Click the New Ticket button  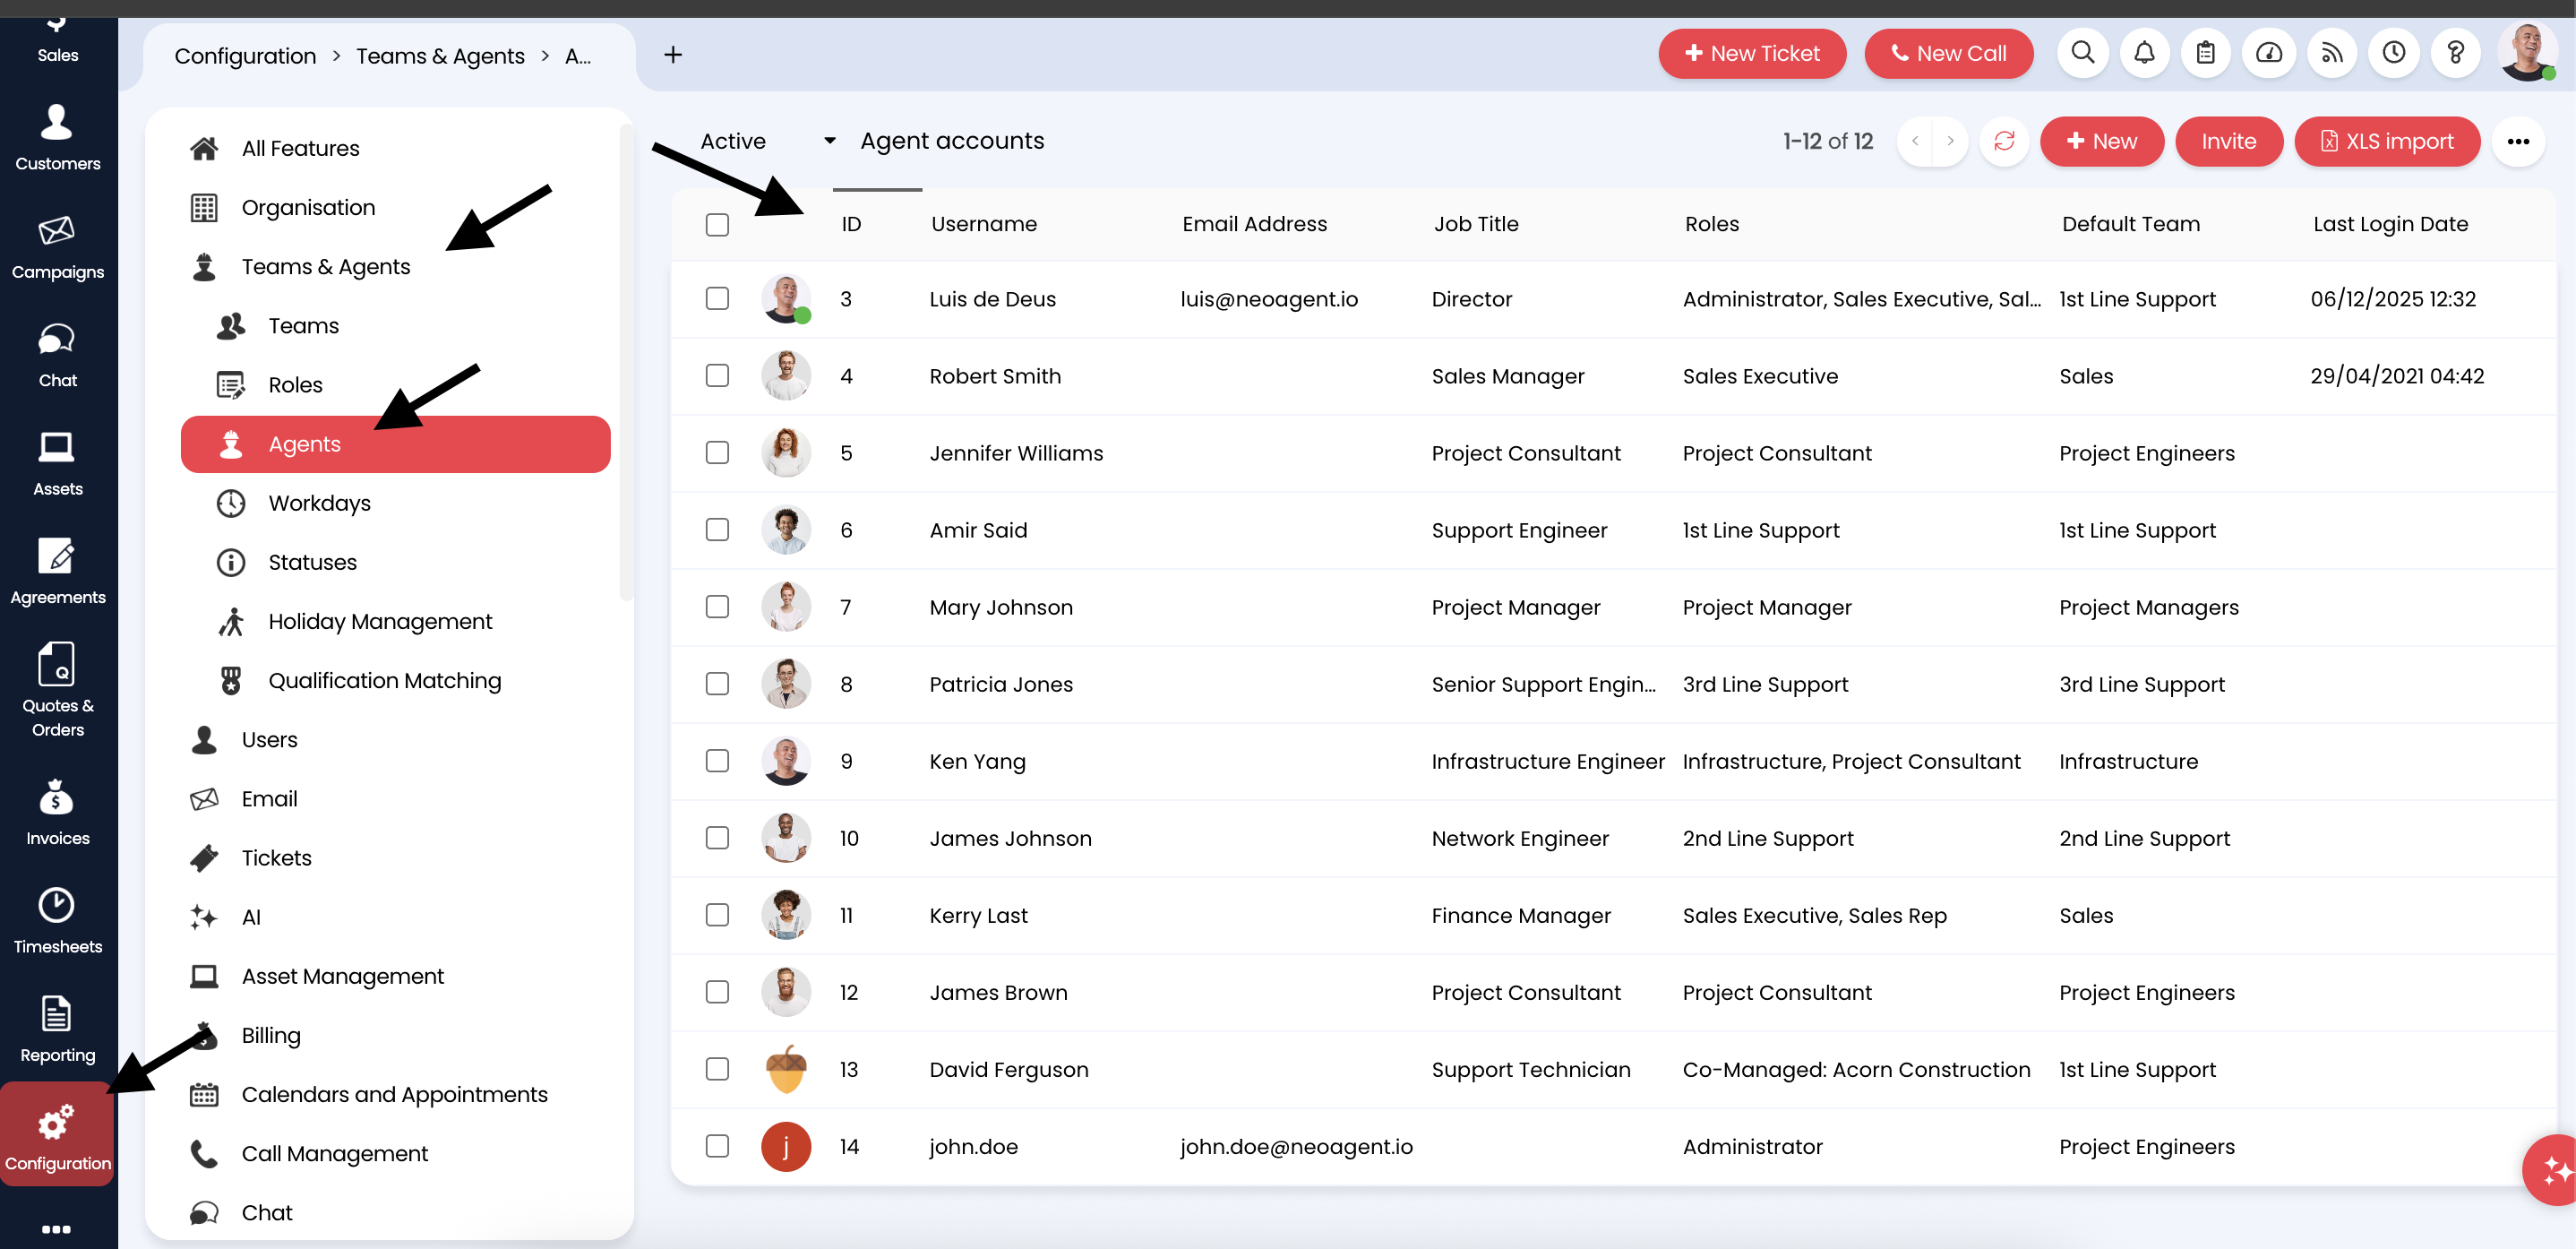(x=1752, y=53)
